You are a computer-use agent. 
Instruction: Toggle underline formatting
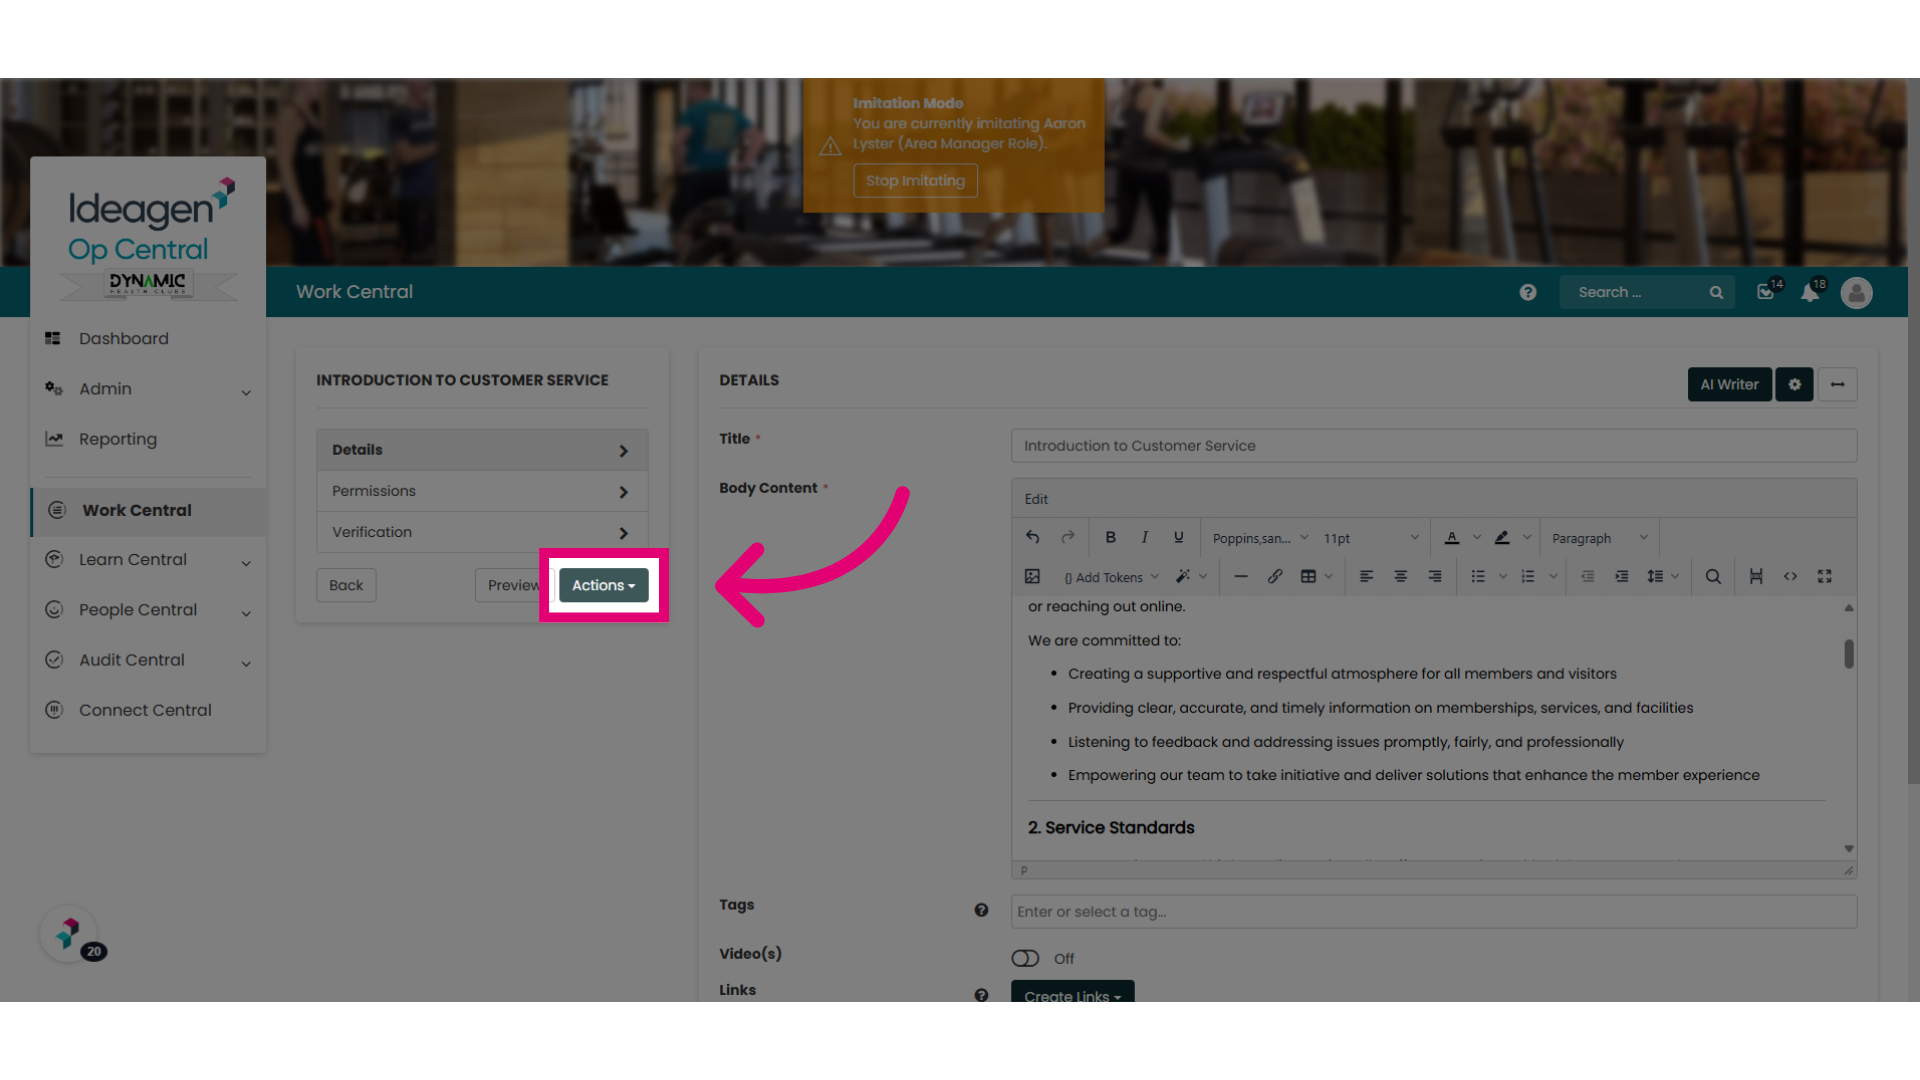click(x=1179, y=537)
